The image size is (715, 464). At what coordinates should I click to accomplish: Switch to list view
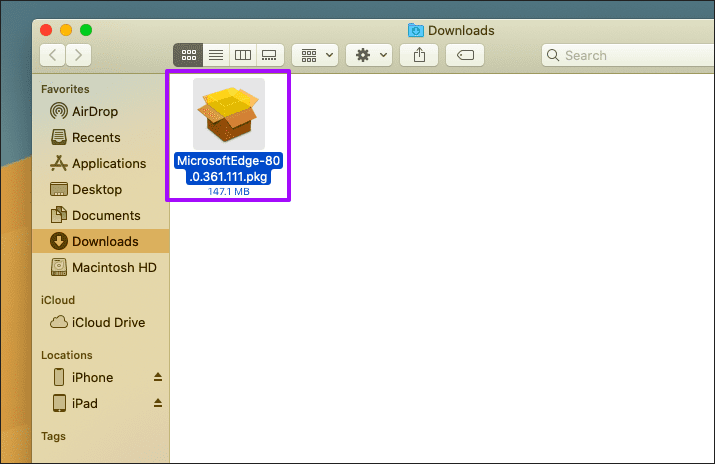(x=216, y=55)
